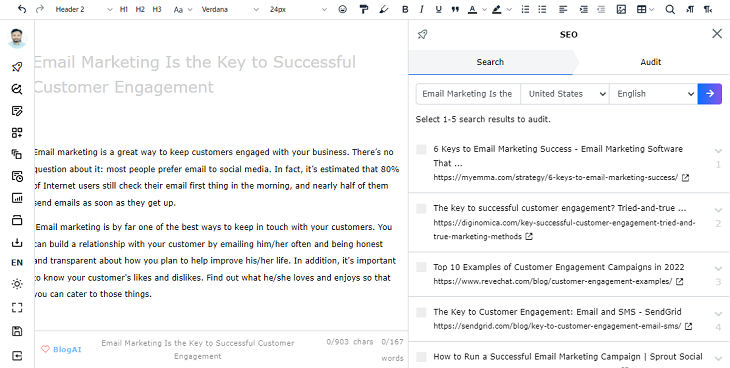Check the '6 Keys to Email Marketing Success' result

tap(421, 149)
